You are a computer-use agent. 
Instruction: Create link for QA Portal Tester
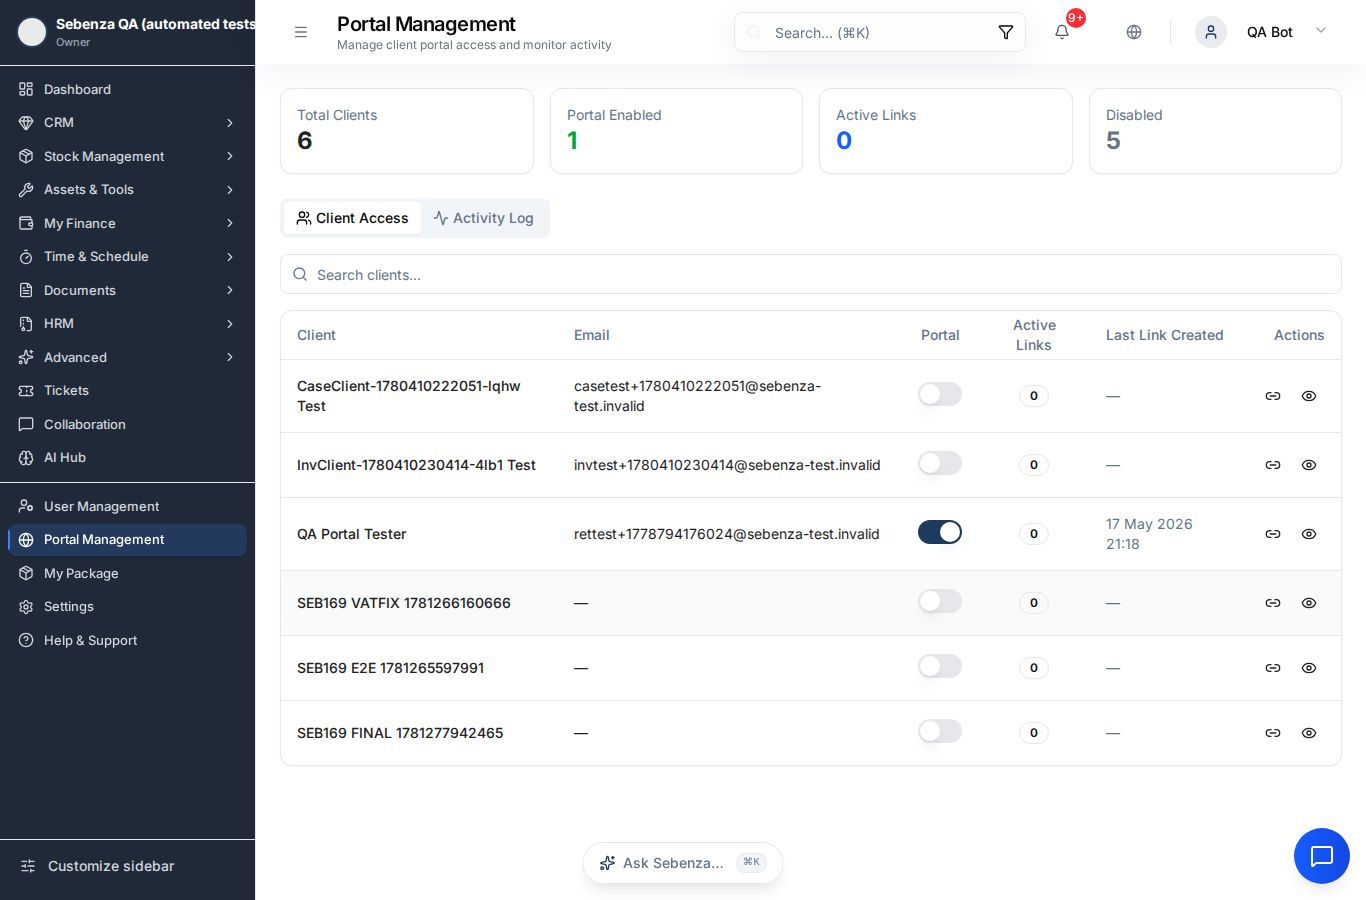pos(1273,534)
